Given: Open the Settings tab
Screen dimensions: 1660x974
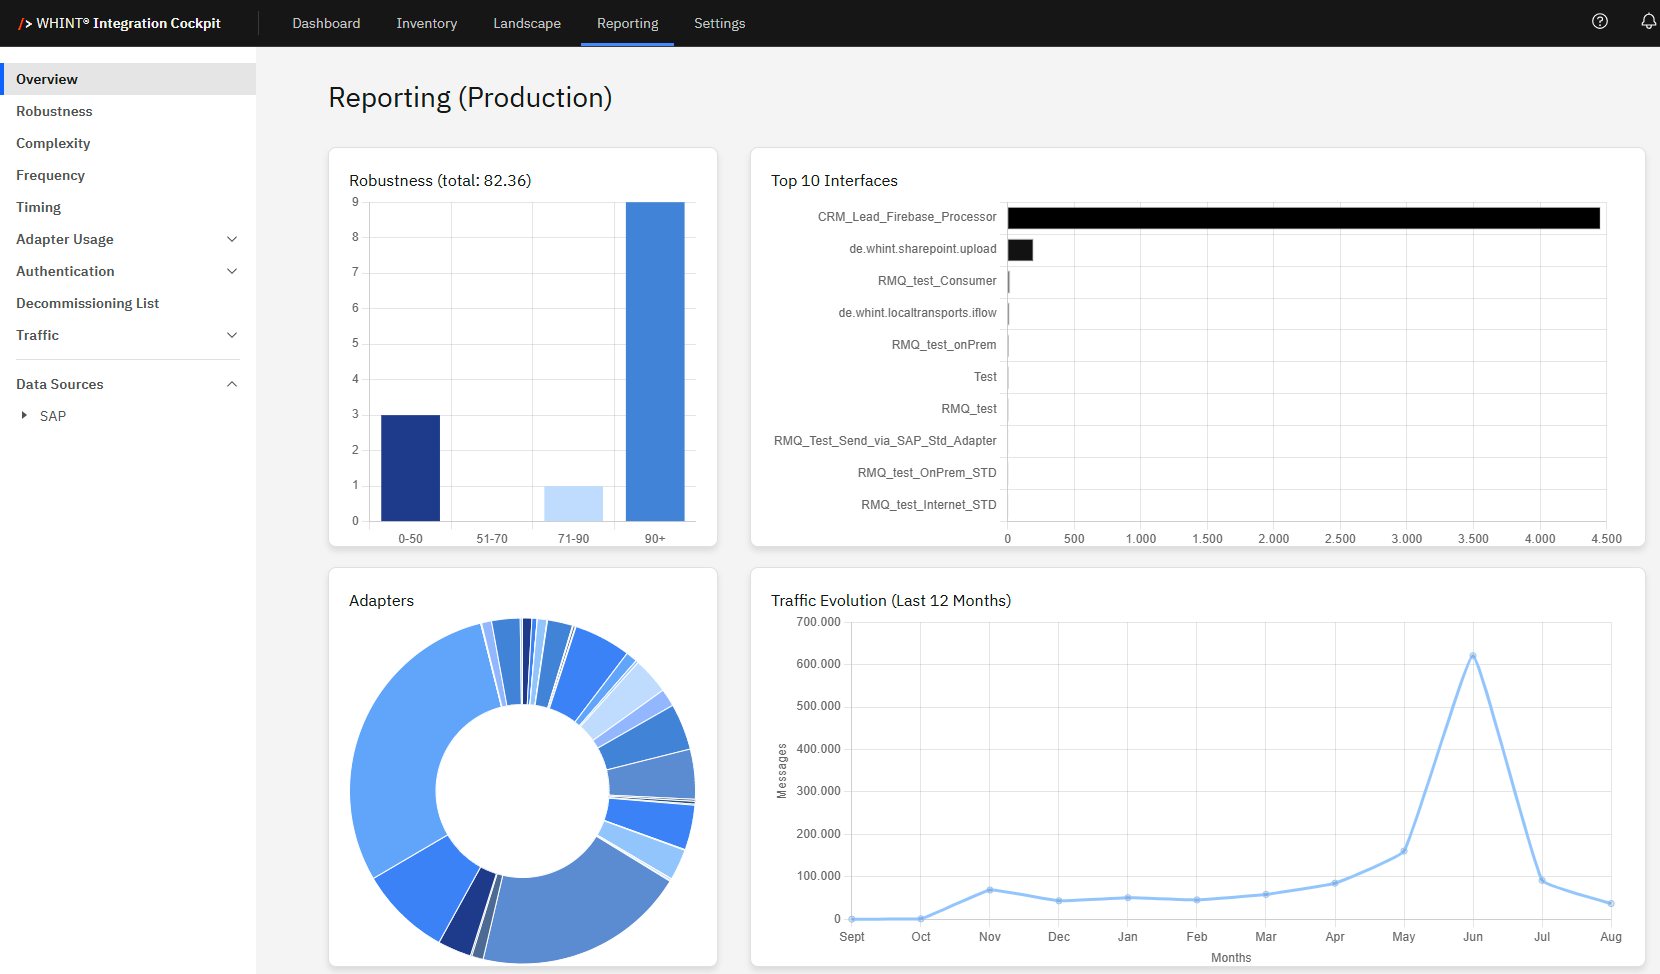Looking at the screenshot, I should [x=719, y=23].
